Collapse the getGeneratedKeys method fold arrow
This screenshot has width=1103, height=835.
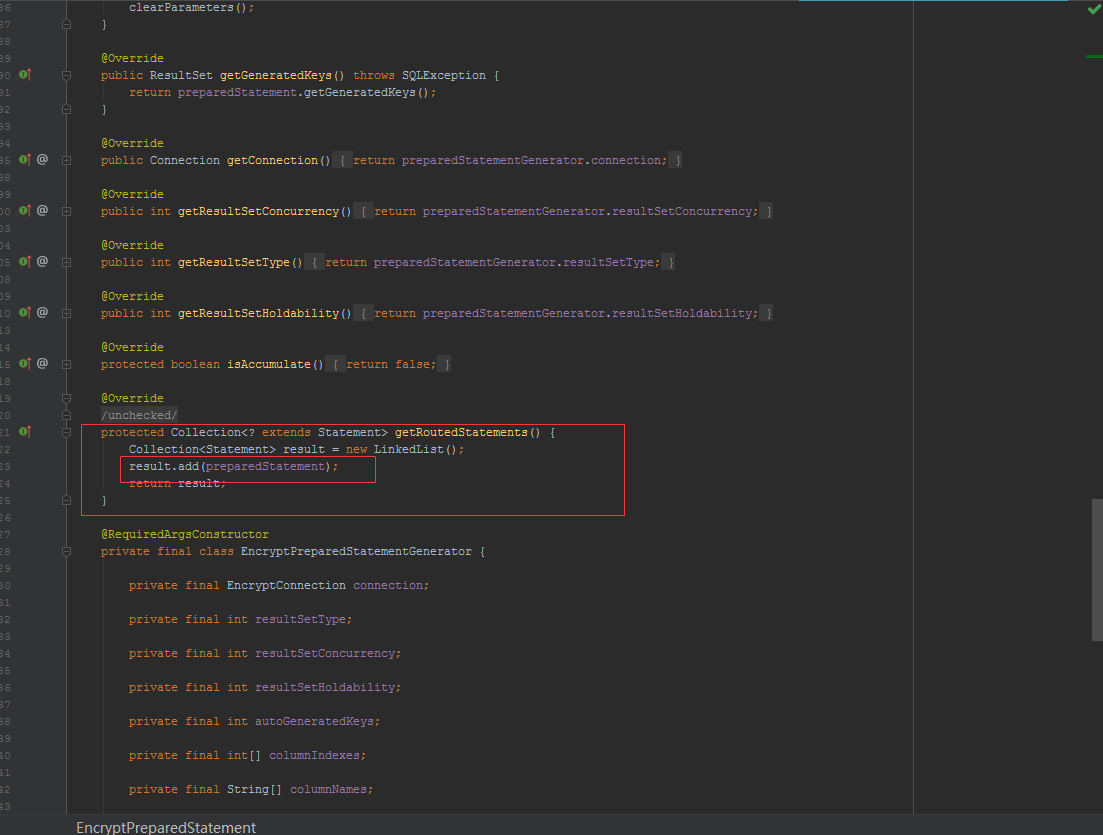pos(65,74)
